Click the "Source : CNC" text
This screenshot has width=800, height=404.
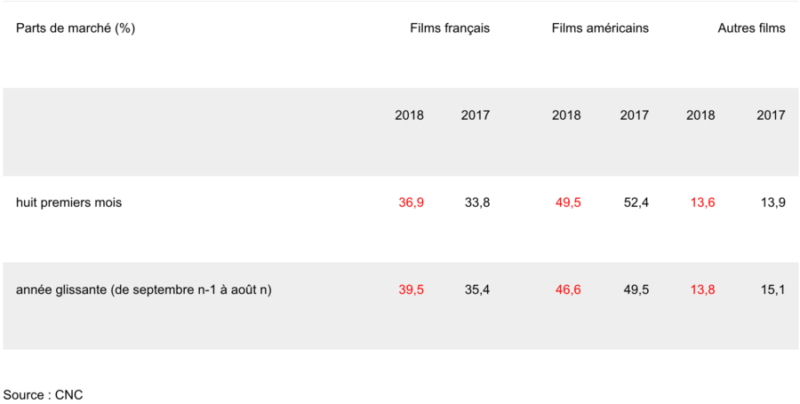(x=43, y=394)
